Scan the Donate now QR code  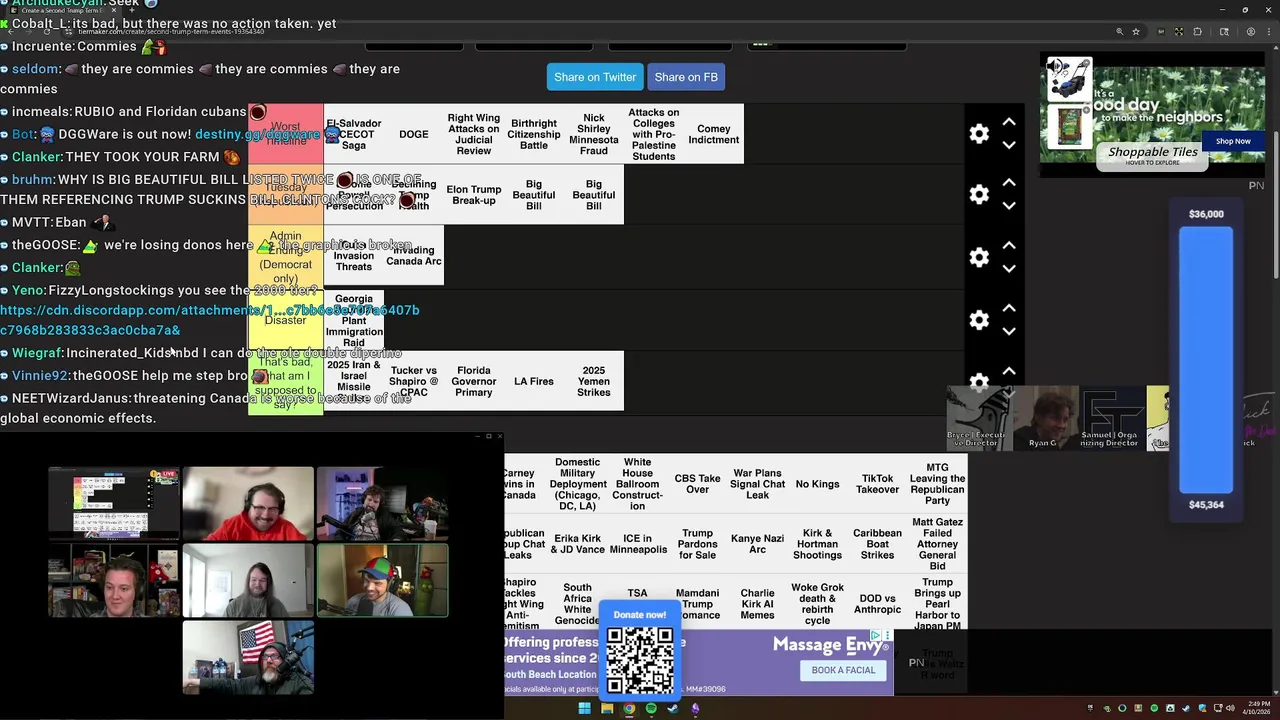click(x=640, y=660)
